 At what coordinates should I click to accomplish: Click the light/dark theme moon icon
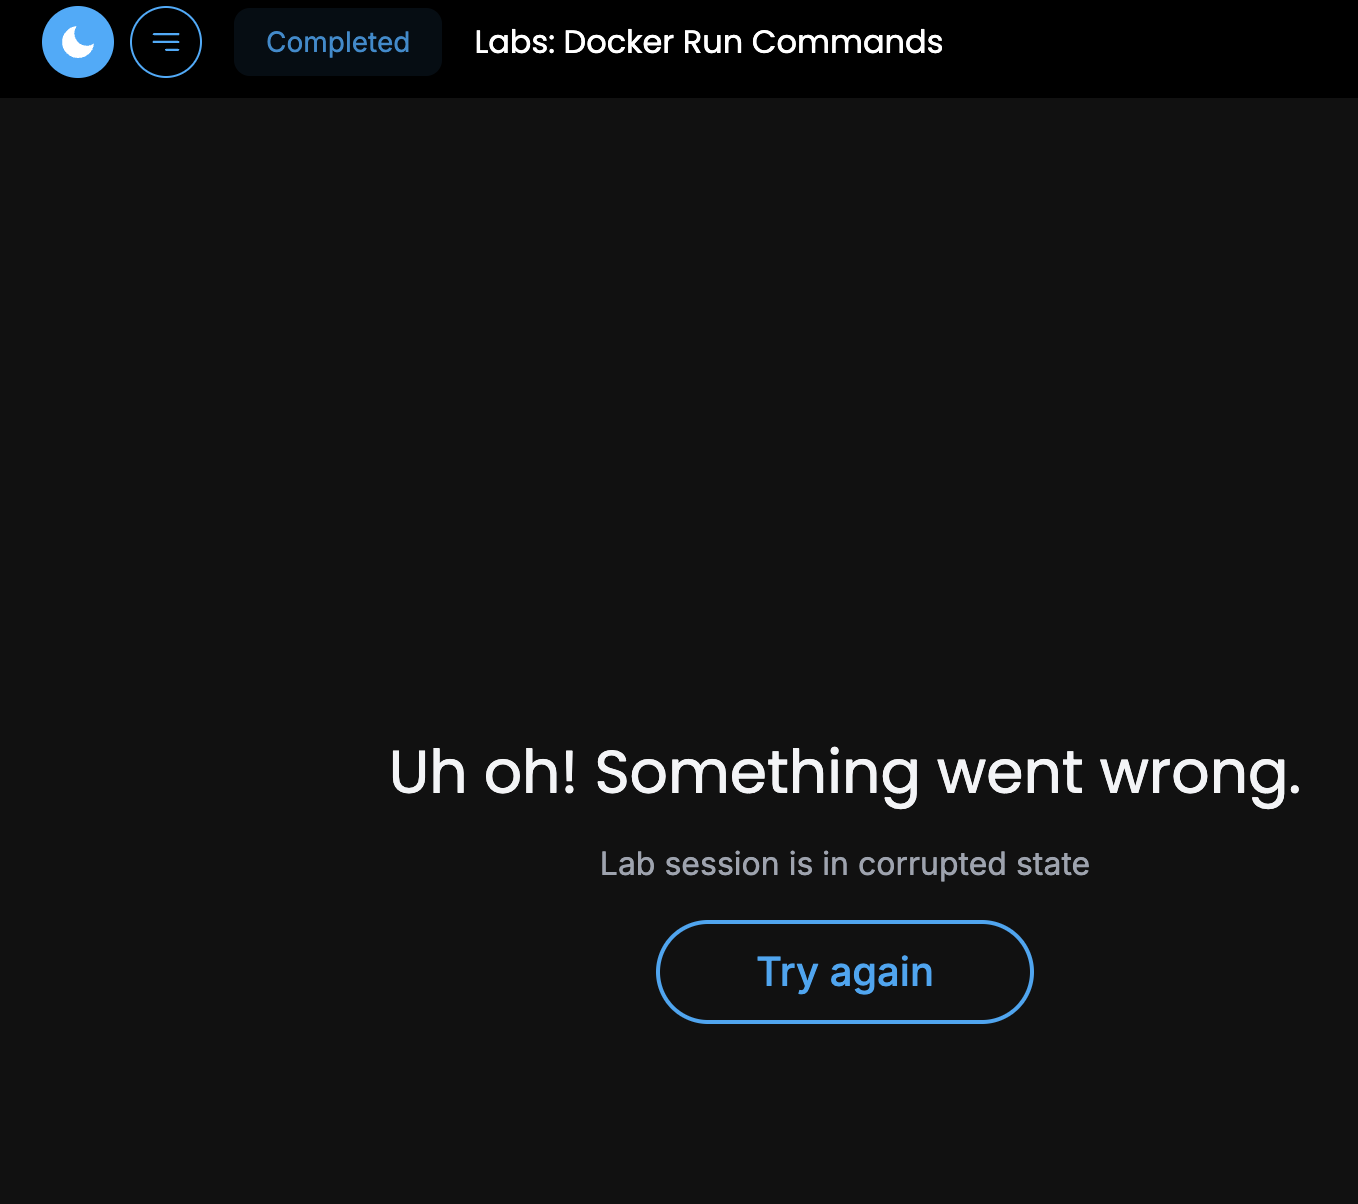click(78, 42)
